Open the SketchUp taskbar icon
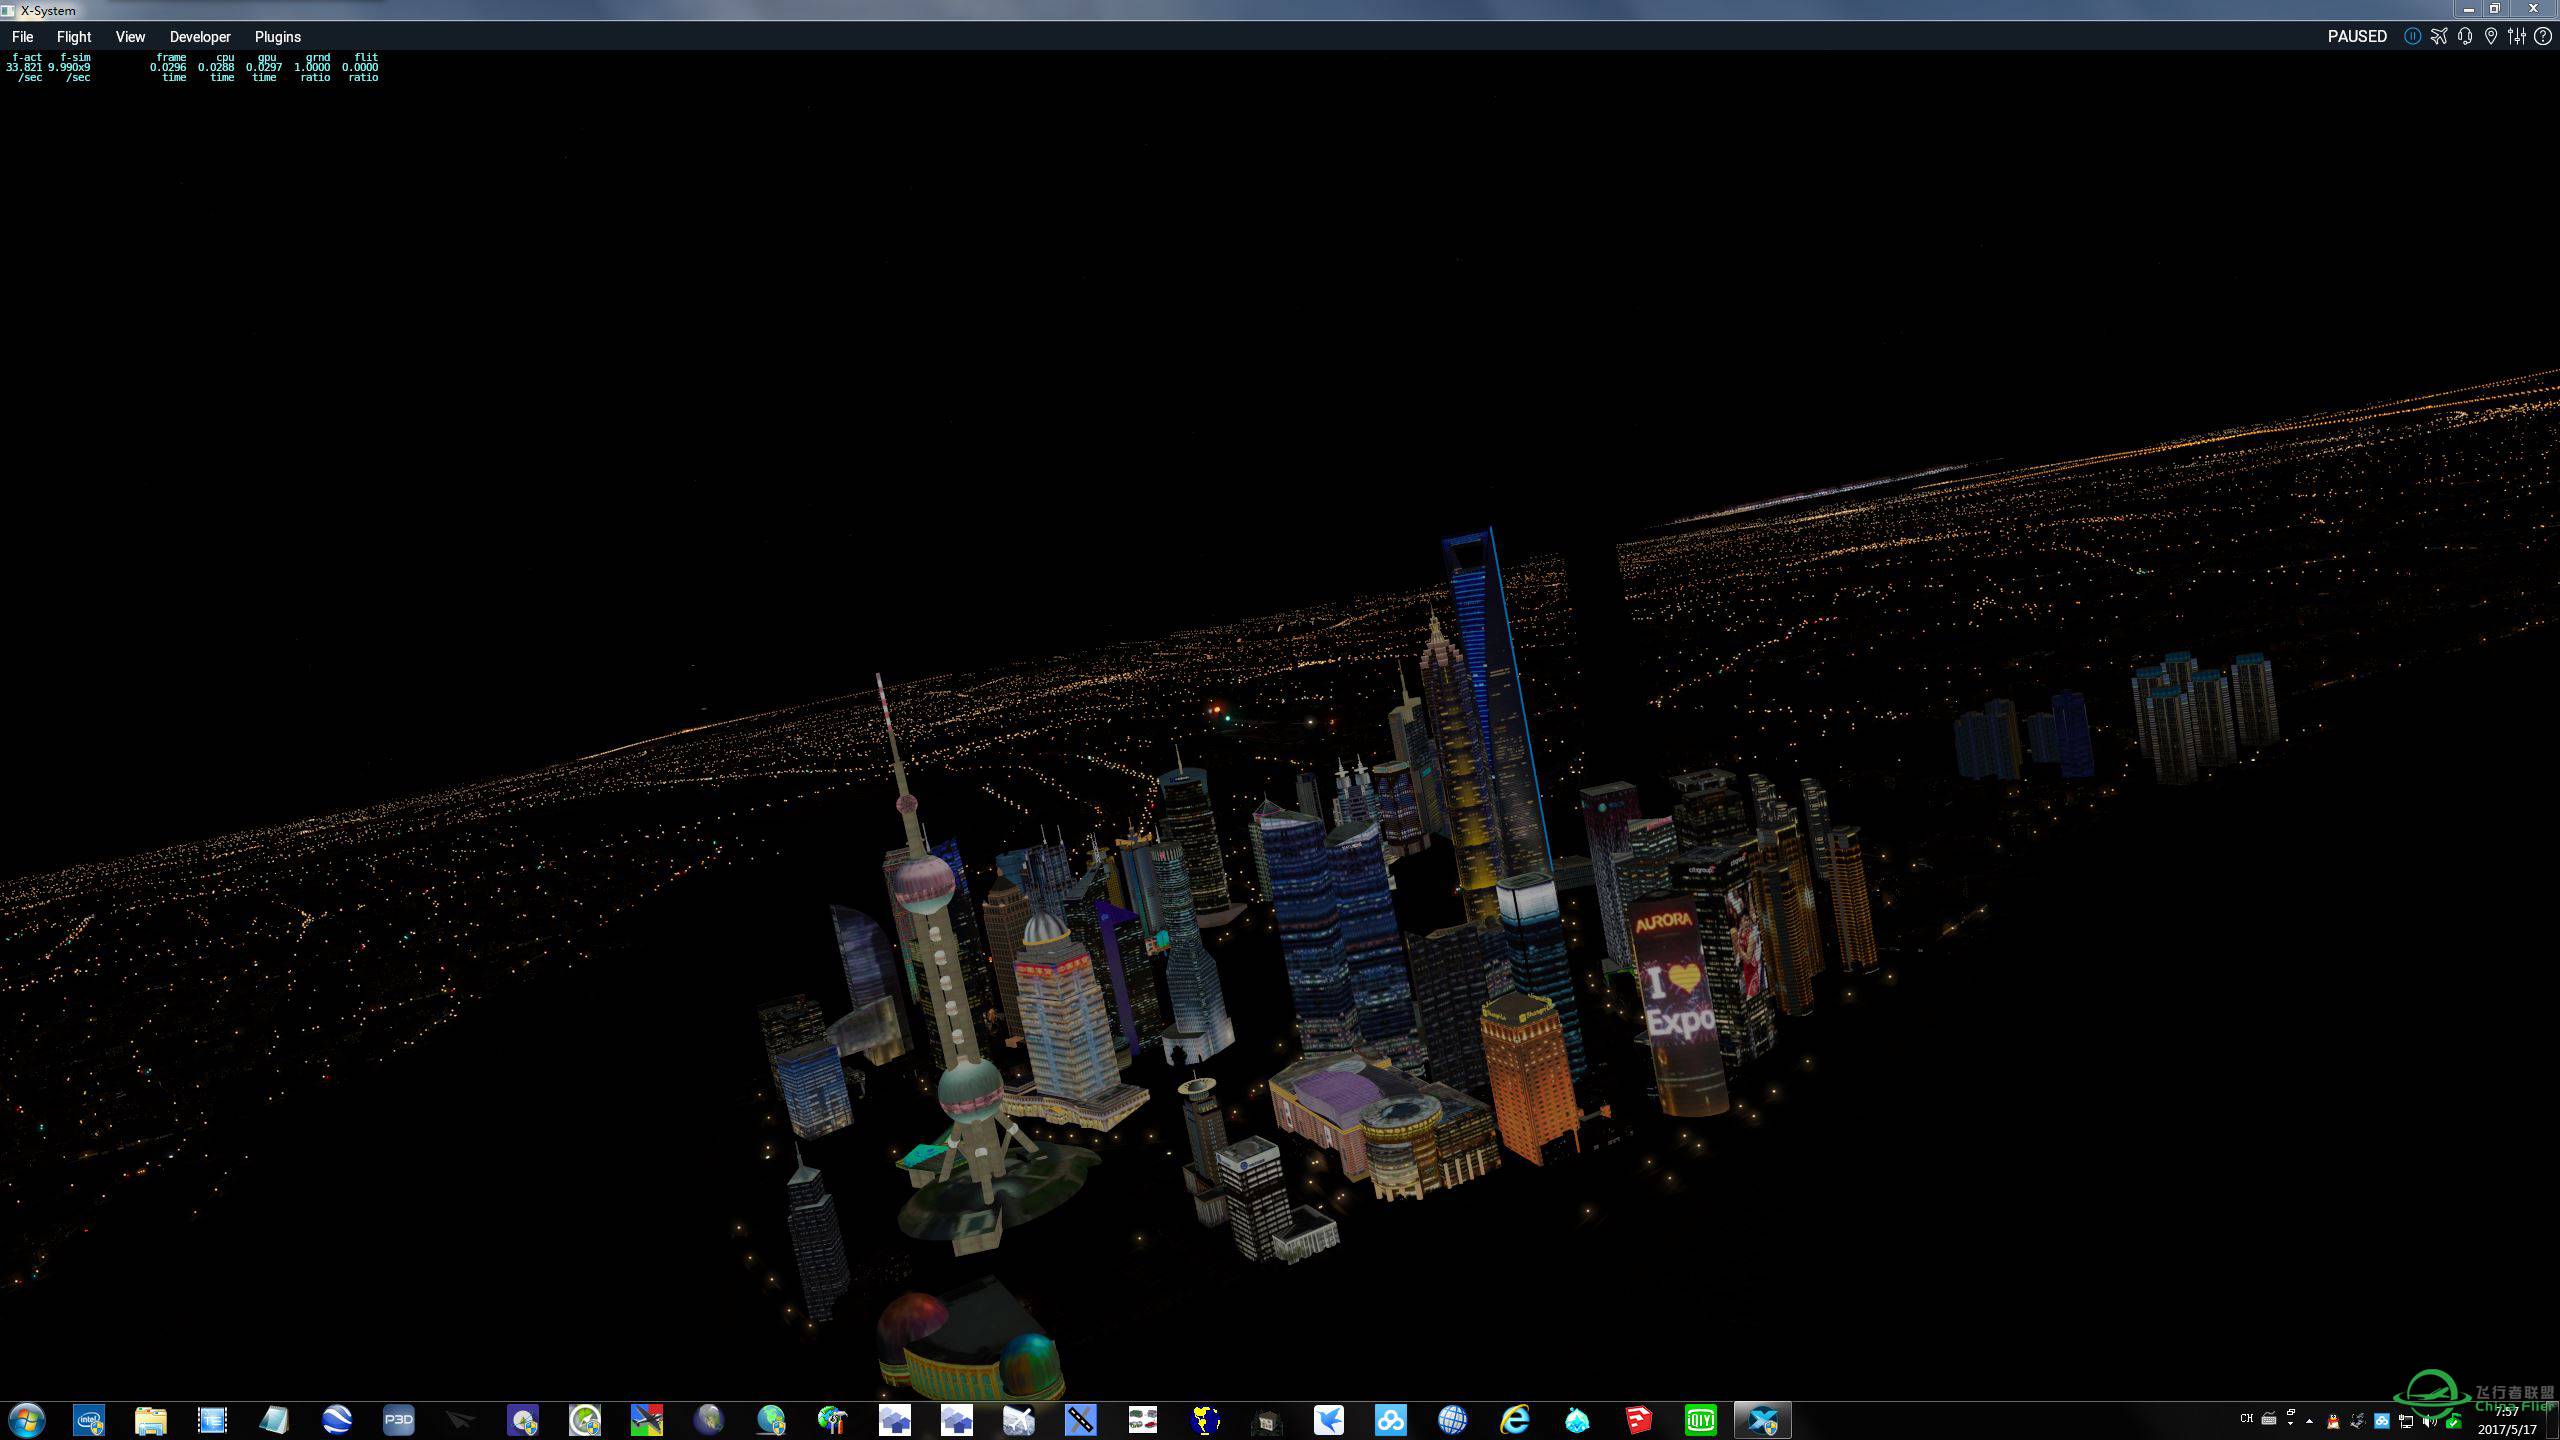Screen dimensions: 2560x1440 tap(1639, 1420)
